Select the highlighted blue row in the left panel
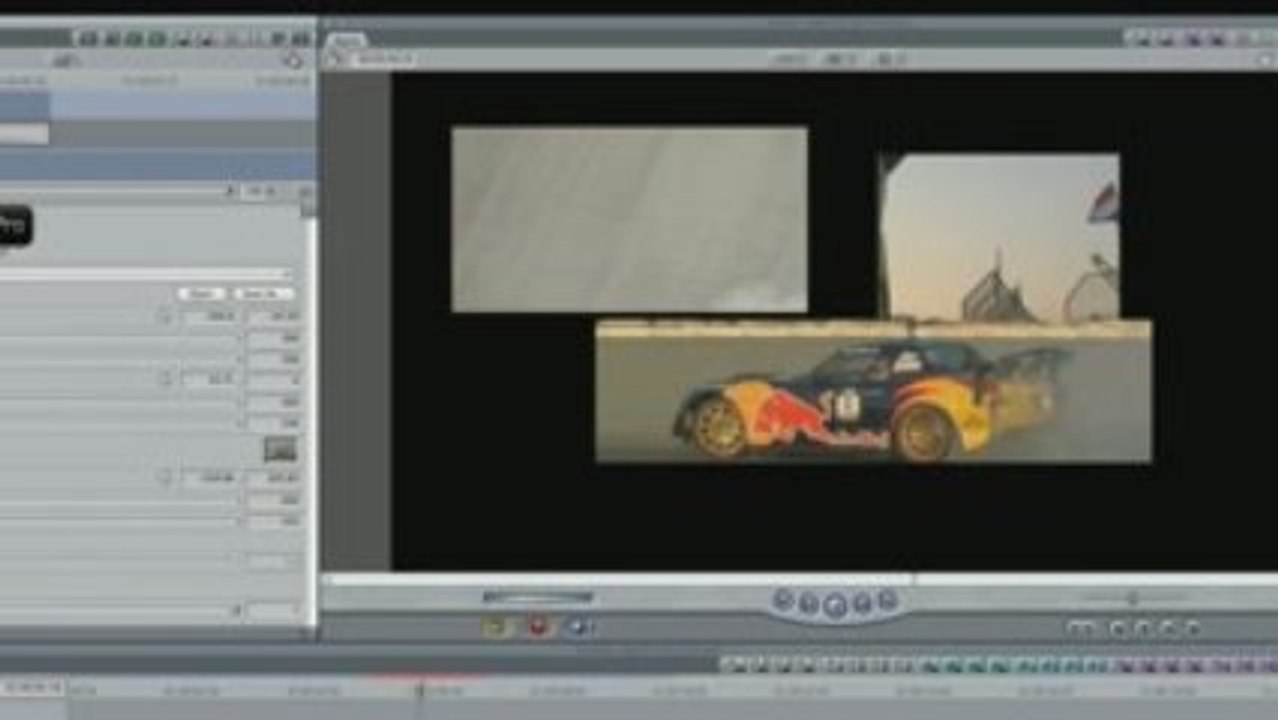This screenshot has height=720, width=1278. pyautogui.click(x=158, y=105)
